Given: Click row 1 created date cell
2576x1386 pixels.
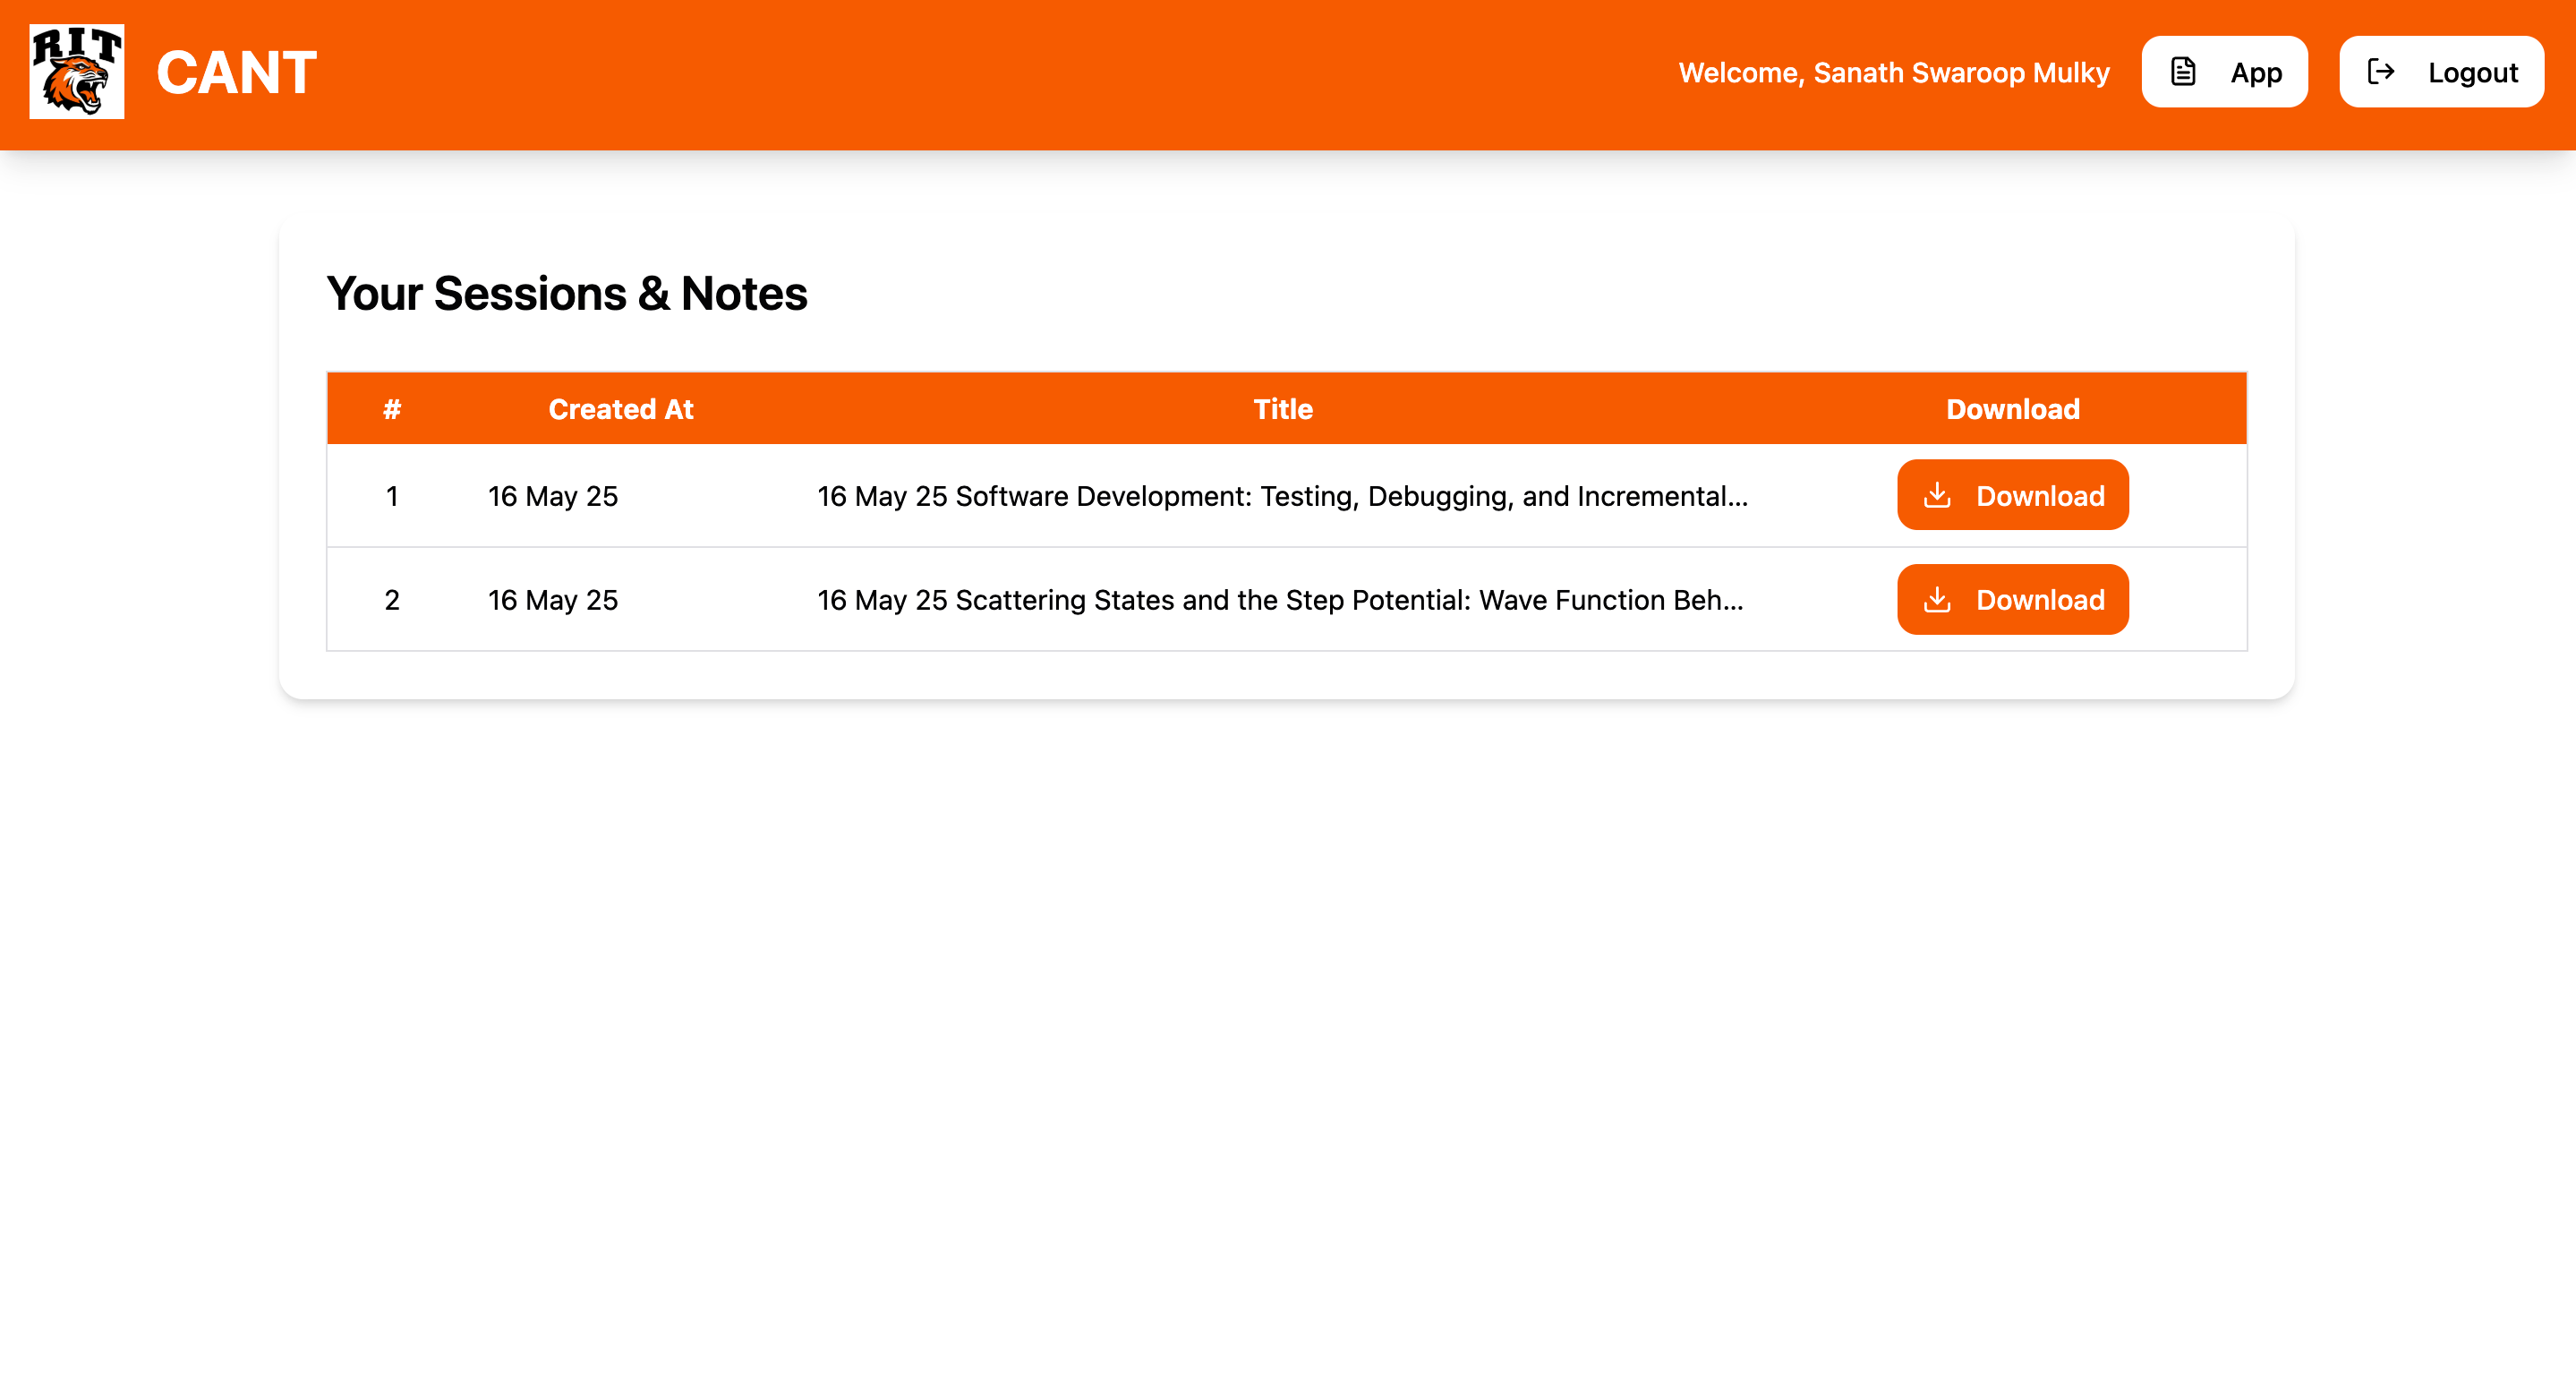Looking at the screenshot, I should click(x=553, y=496).
